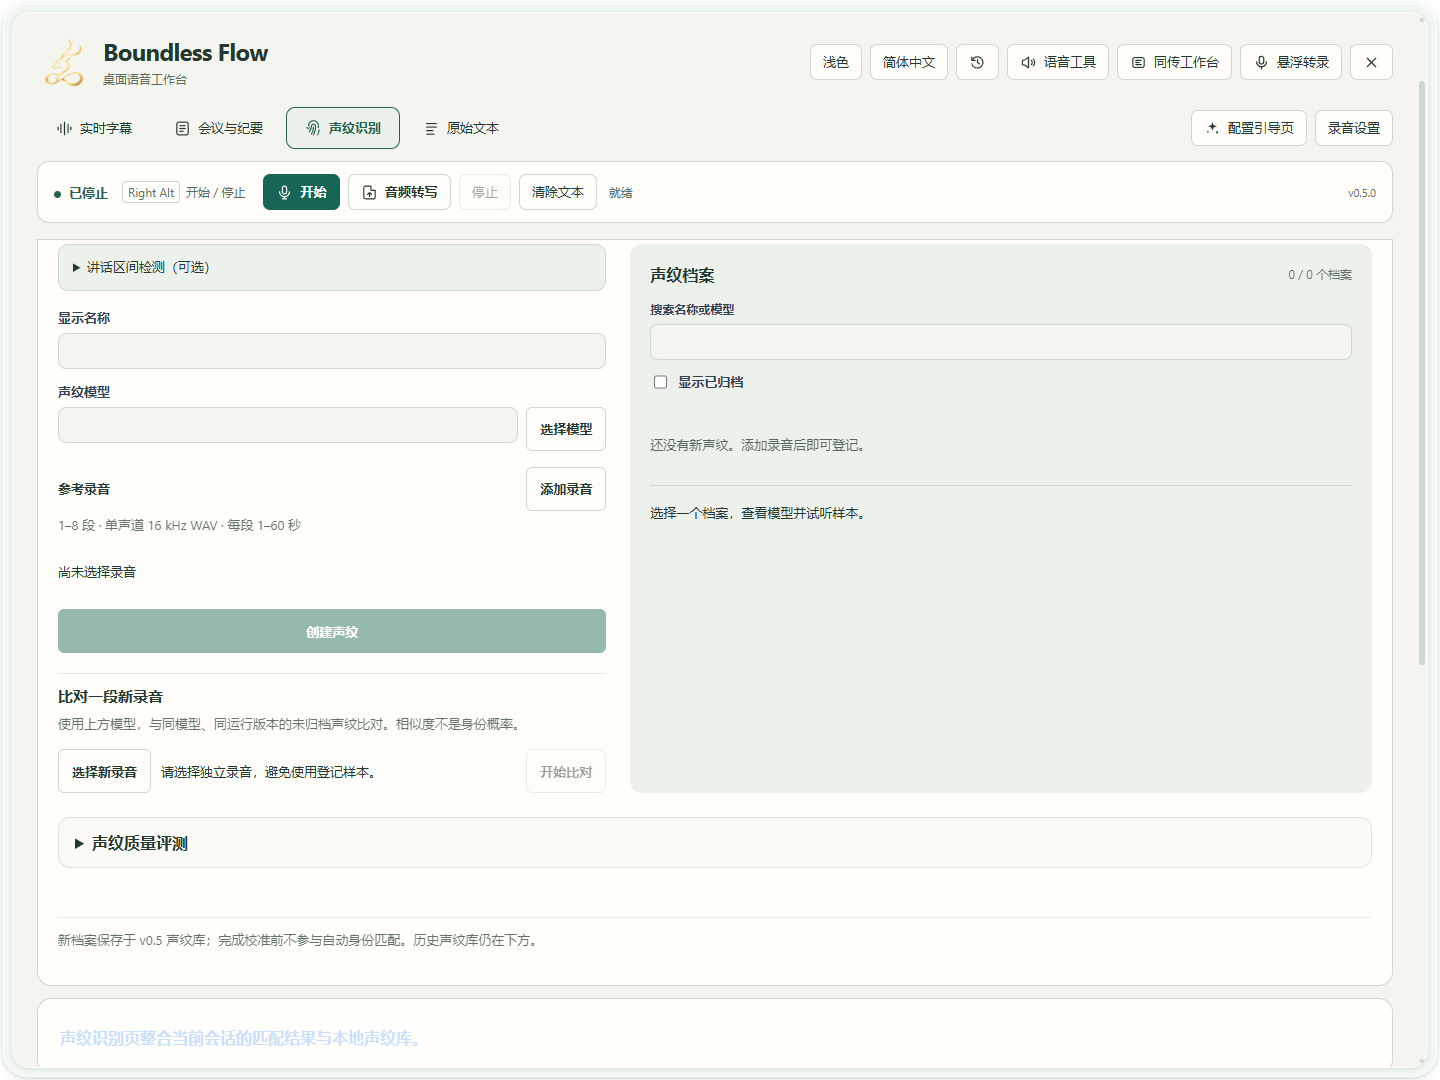Click 添加录音 to add reference audio
The height and width of the screenshot is (1080, 1440).
pyautogui.click(x=566, y=489)
